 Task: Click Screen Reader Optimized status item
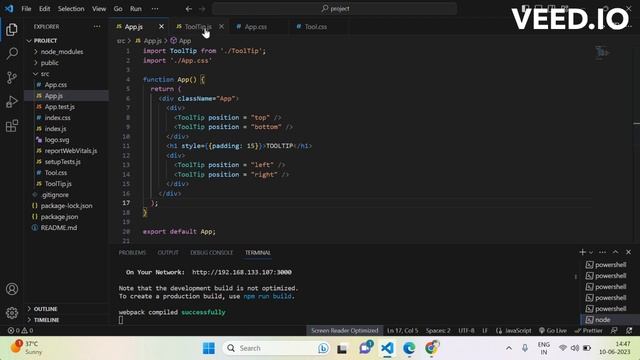pyautogui.click(x=344, y=331)
